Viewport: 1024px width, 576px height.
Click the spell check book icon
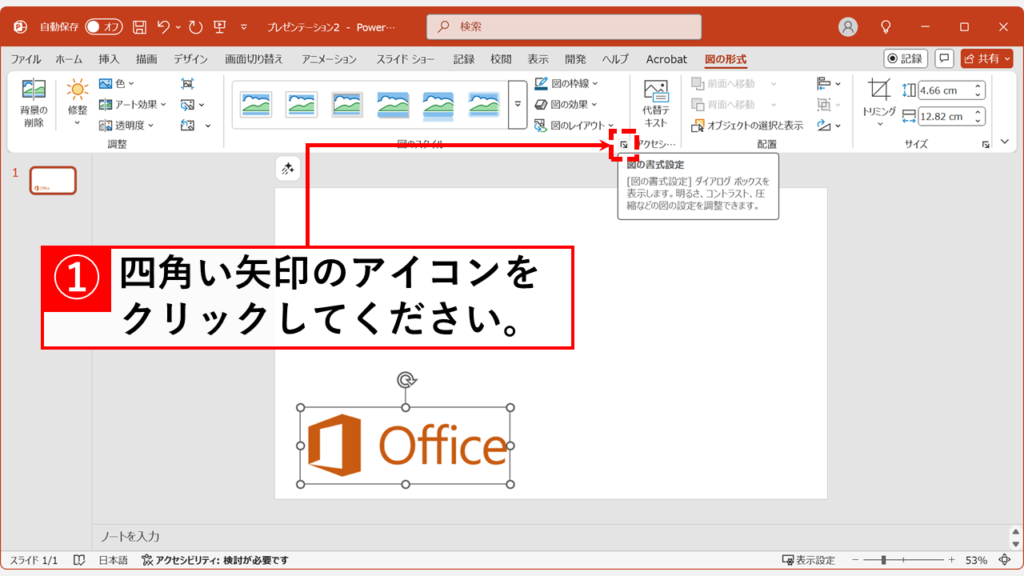pos(79,560)
